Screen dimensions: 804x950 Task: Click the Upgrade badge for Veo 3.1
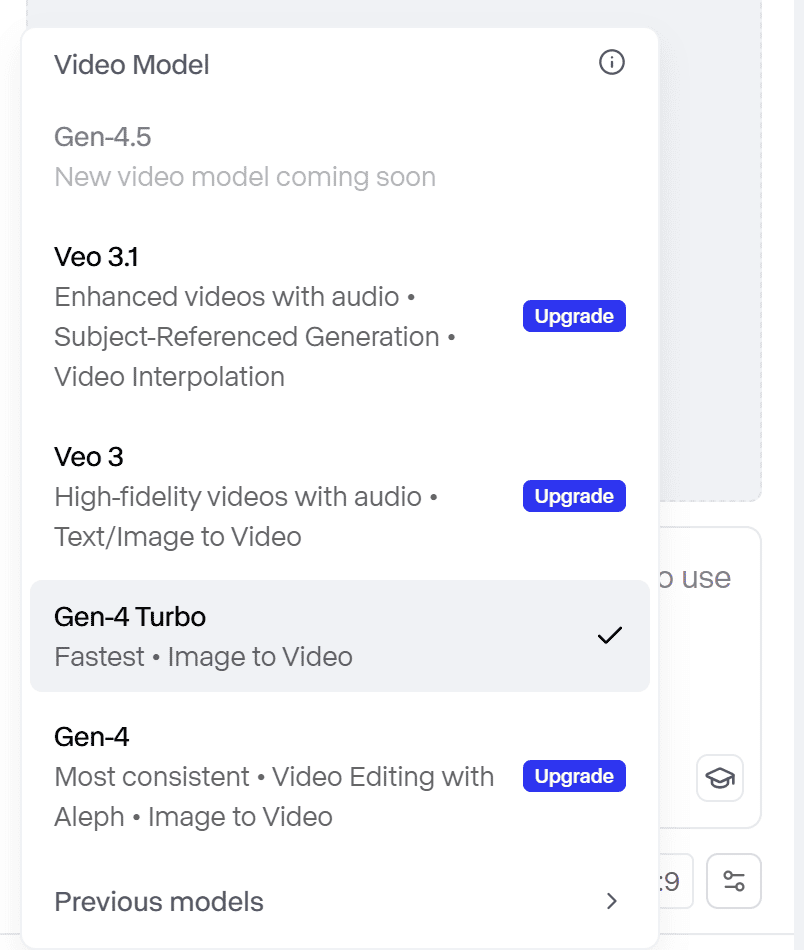click(x=574, y=317)
